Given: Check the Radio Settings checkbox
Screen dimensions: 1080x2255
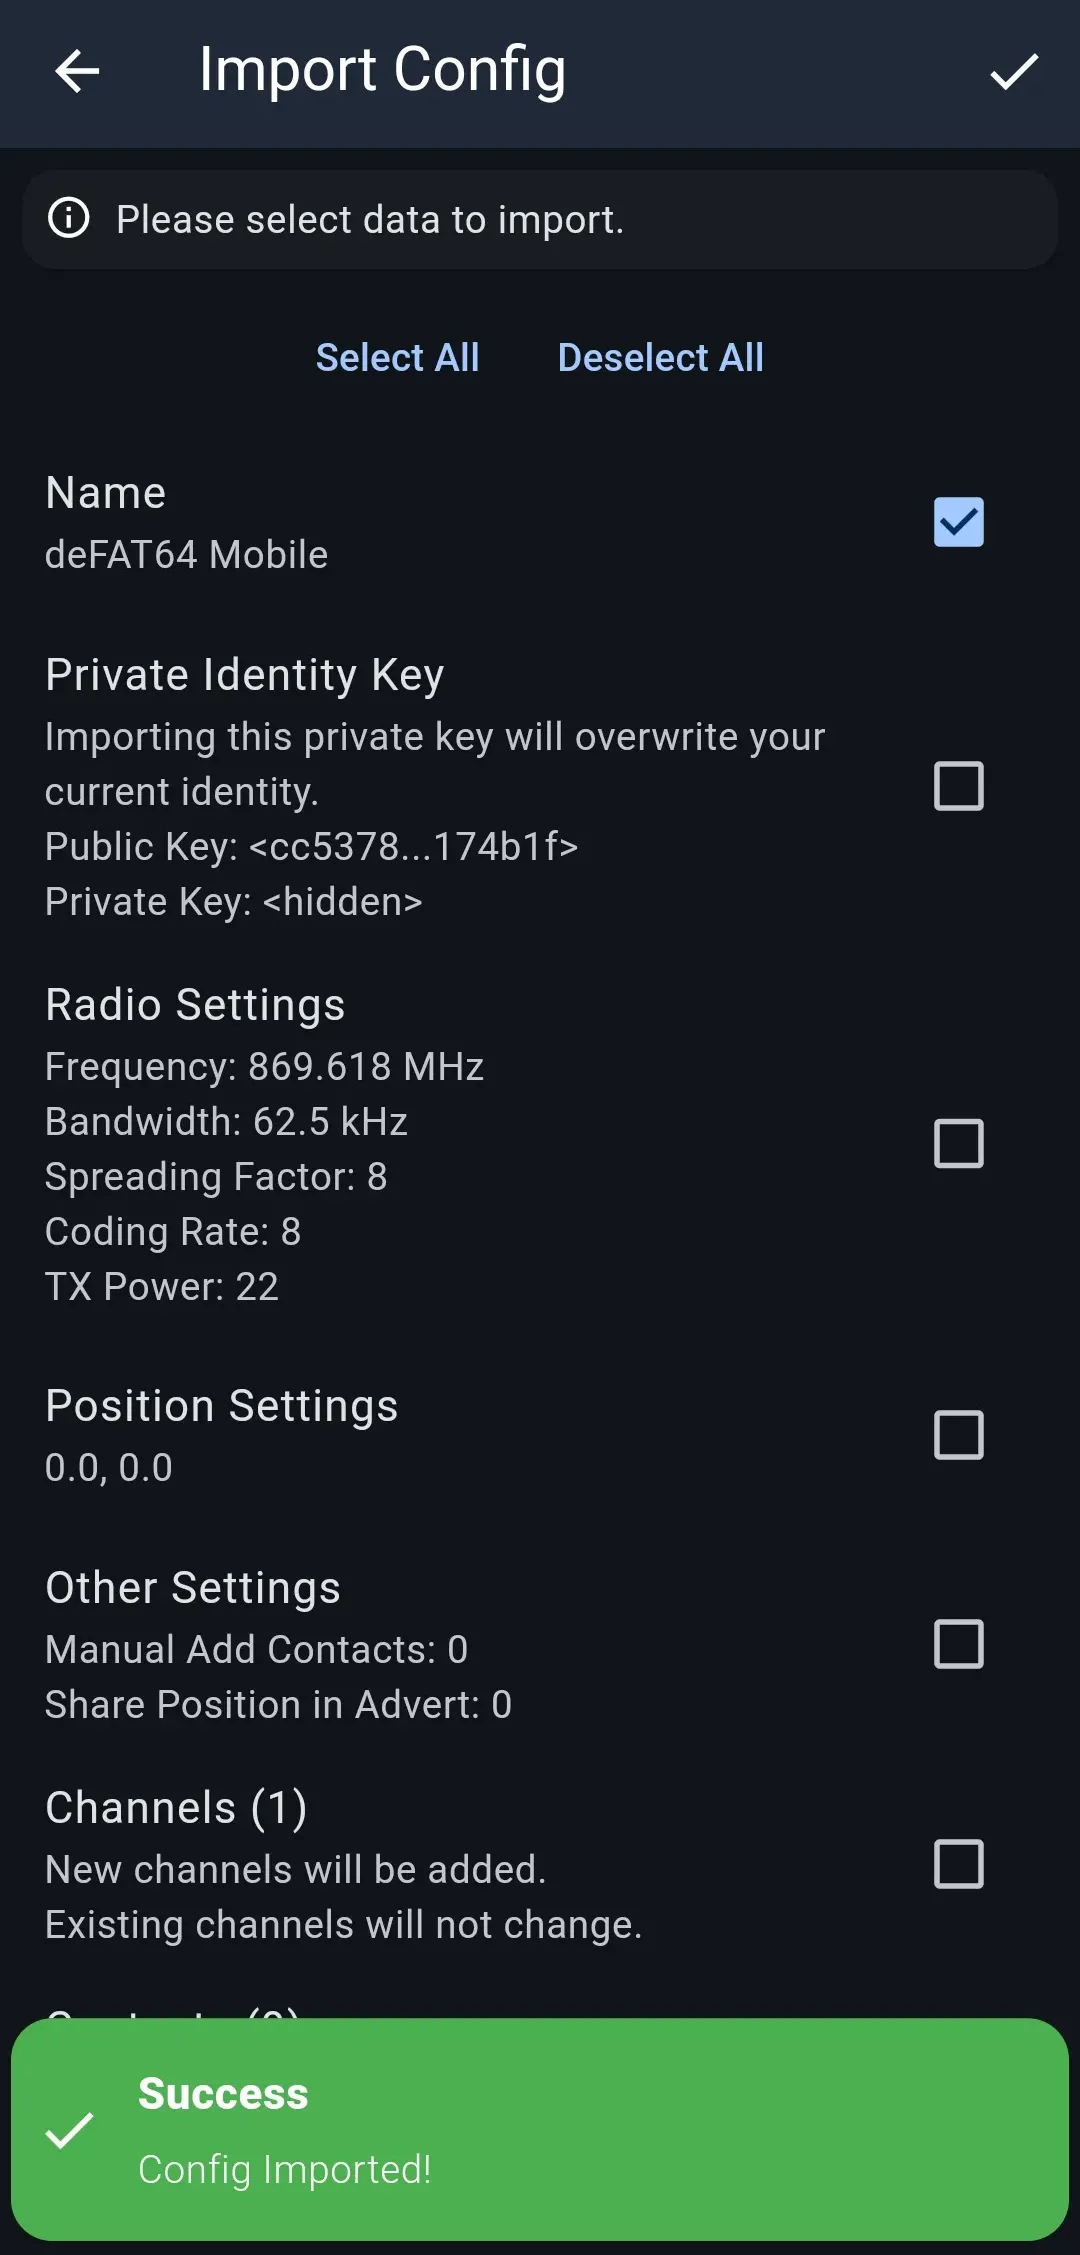Looking at the screenshot, I should point(958,1144).
